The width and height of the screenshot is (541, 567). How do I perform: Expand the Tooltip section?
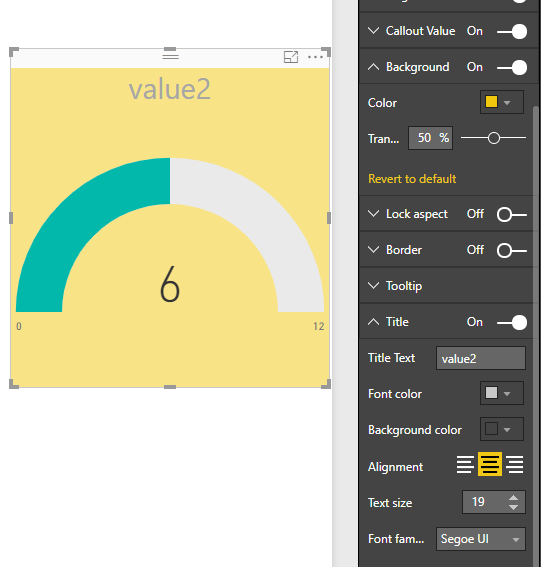[x=373, y=286]
